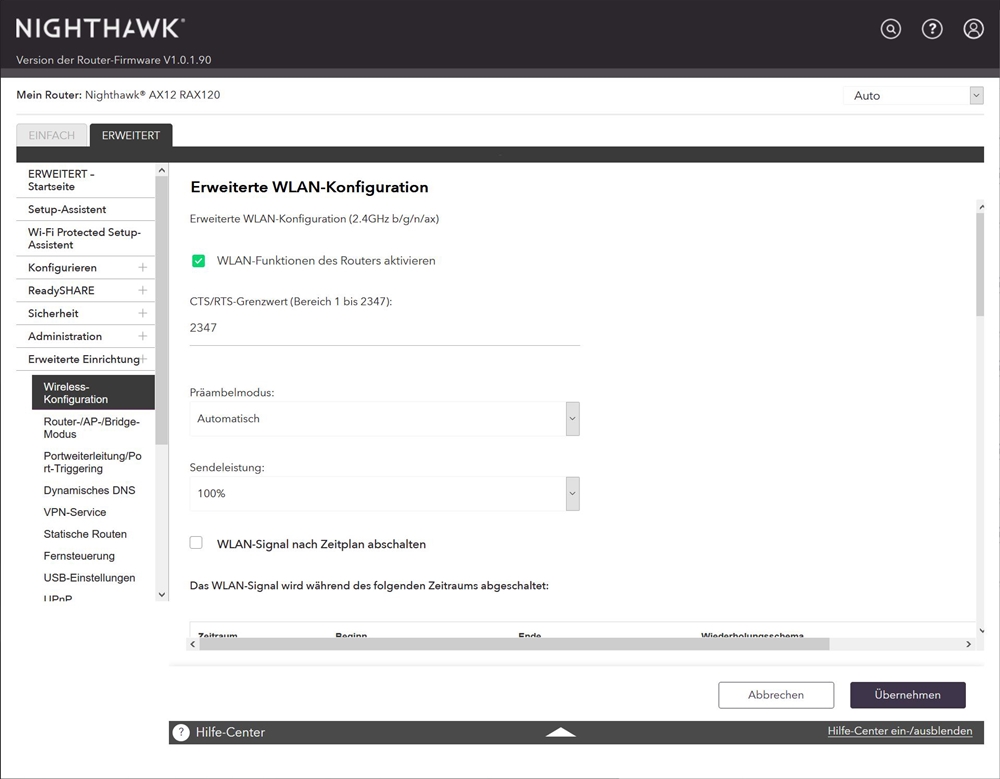Expand the ReadySHARE plus icon
This screenshot has height=779, width=1000.
[x=143, y=291]
